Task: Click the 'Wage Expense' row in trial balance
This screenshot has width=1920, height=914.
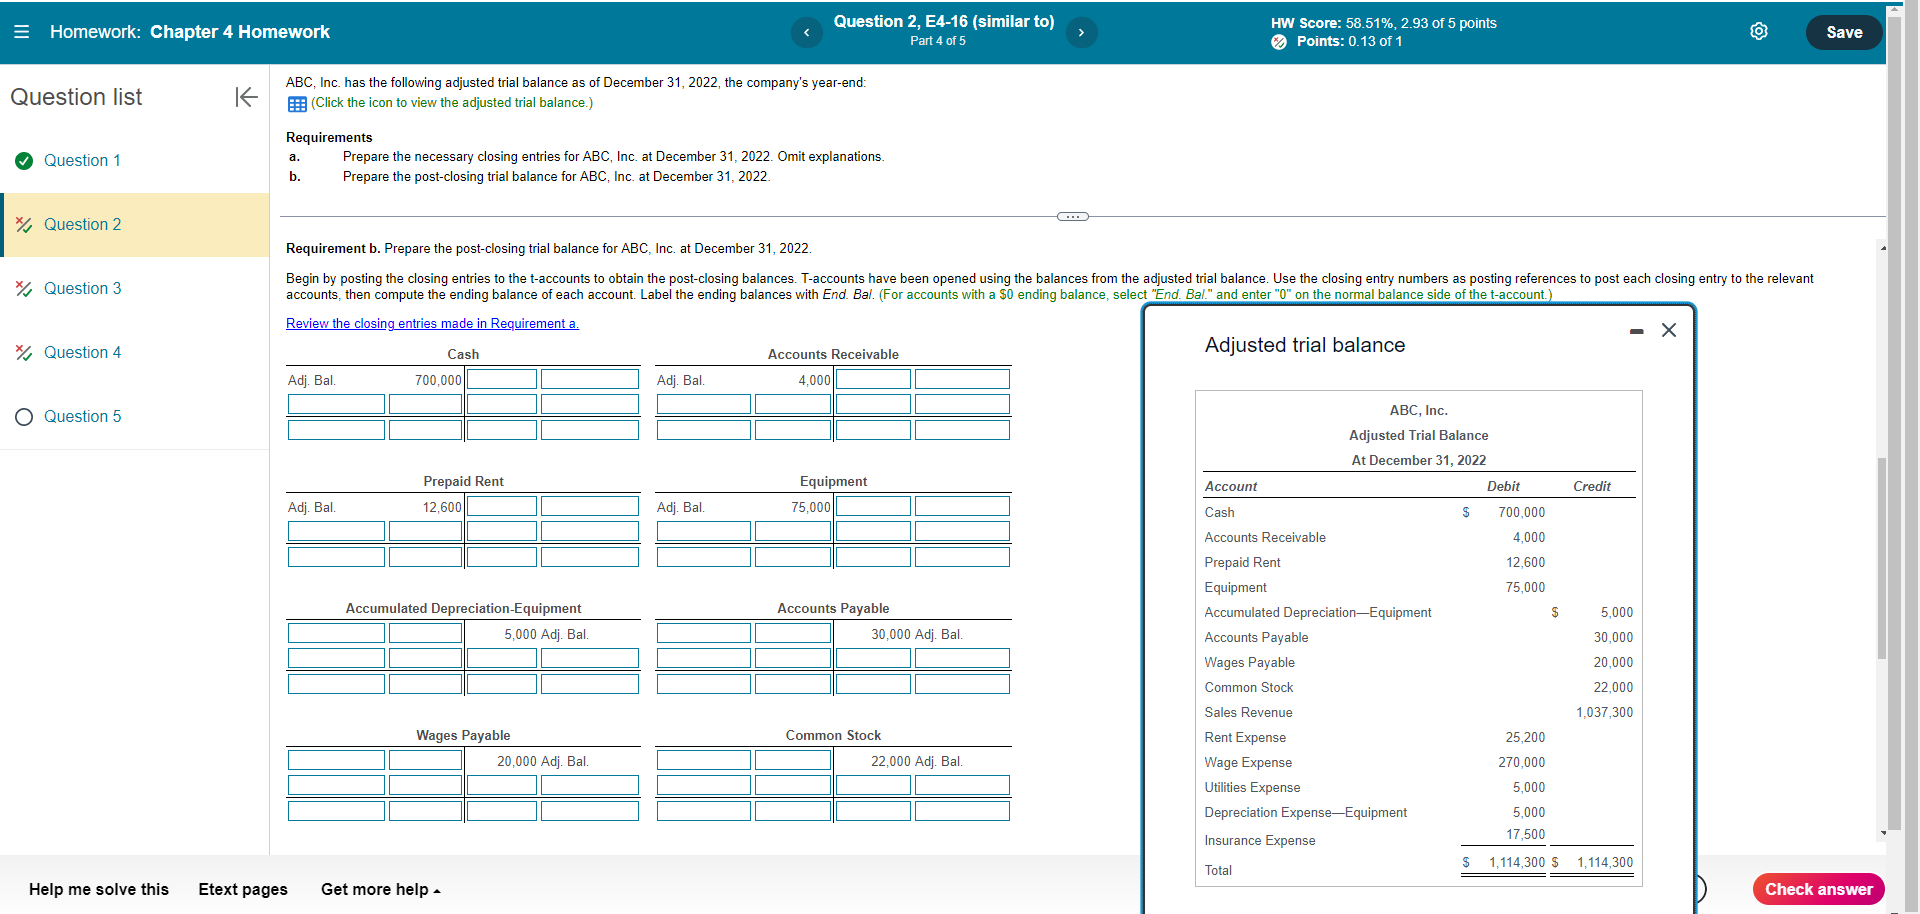Action: [x=1418, y=762]
